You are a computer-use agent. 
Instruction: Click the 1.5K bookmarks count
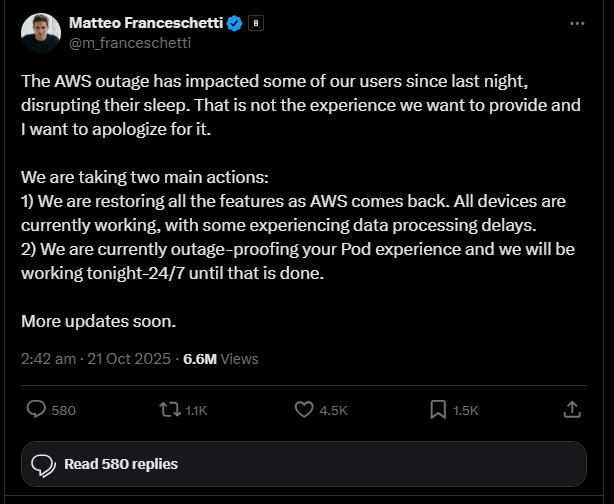[466, 410]
